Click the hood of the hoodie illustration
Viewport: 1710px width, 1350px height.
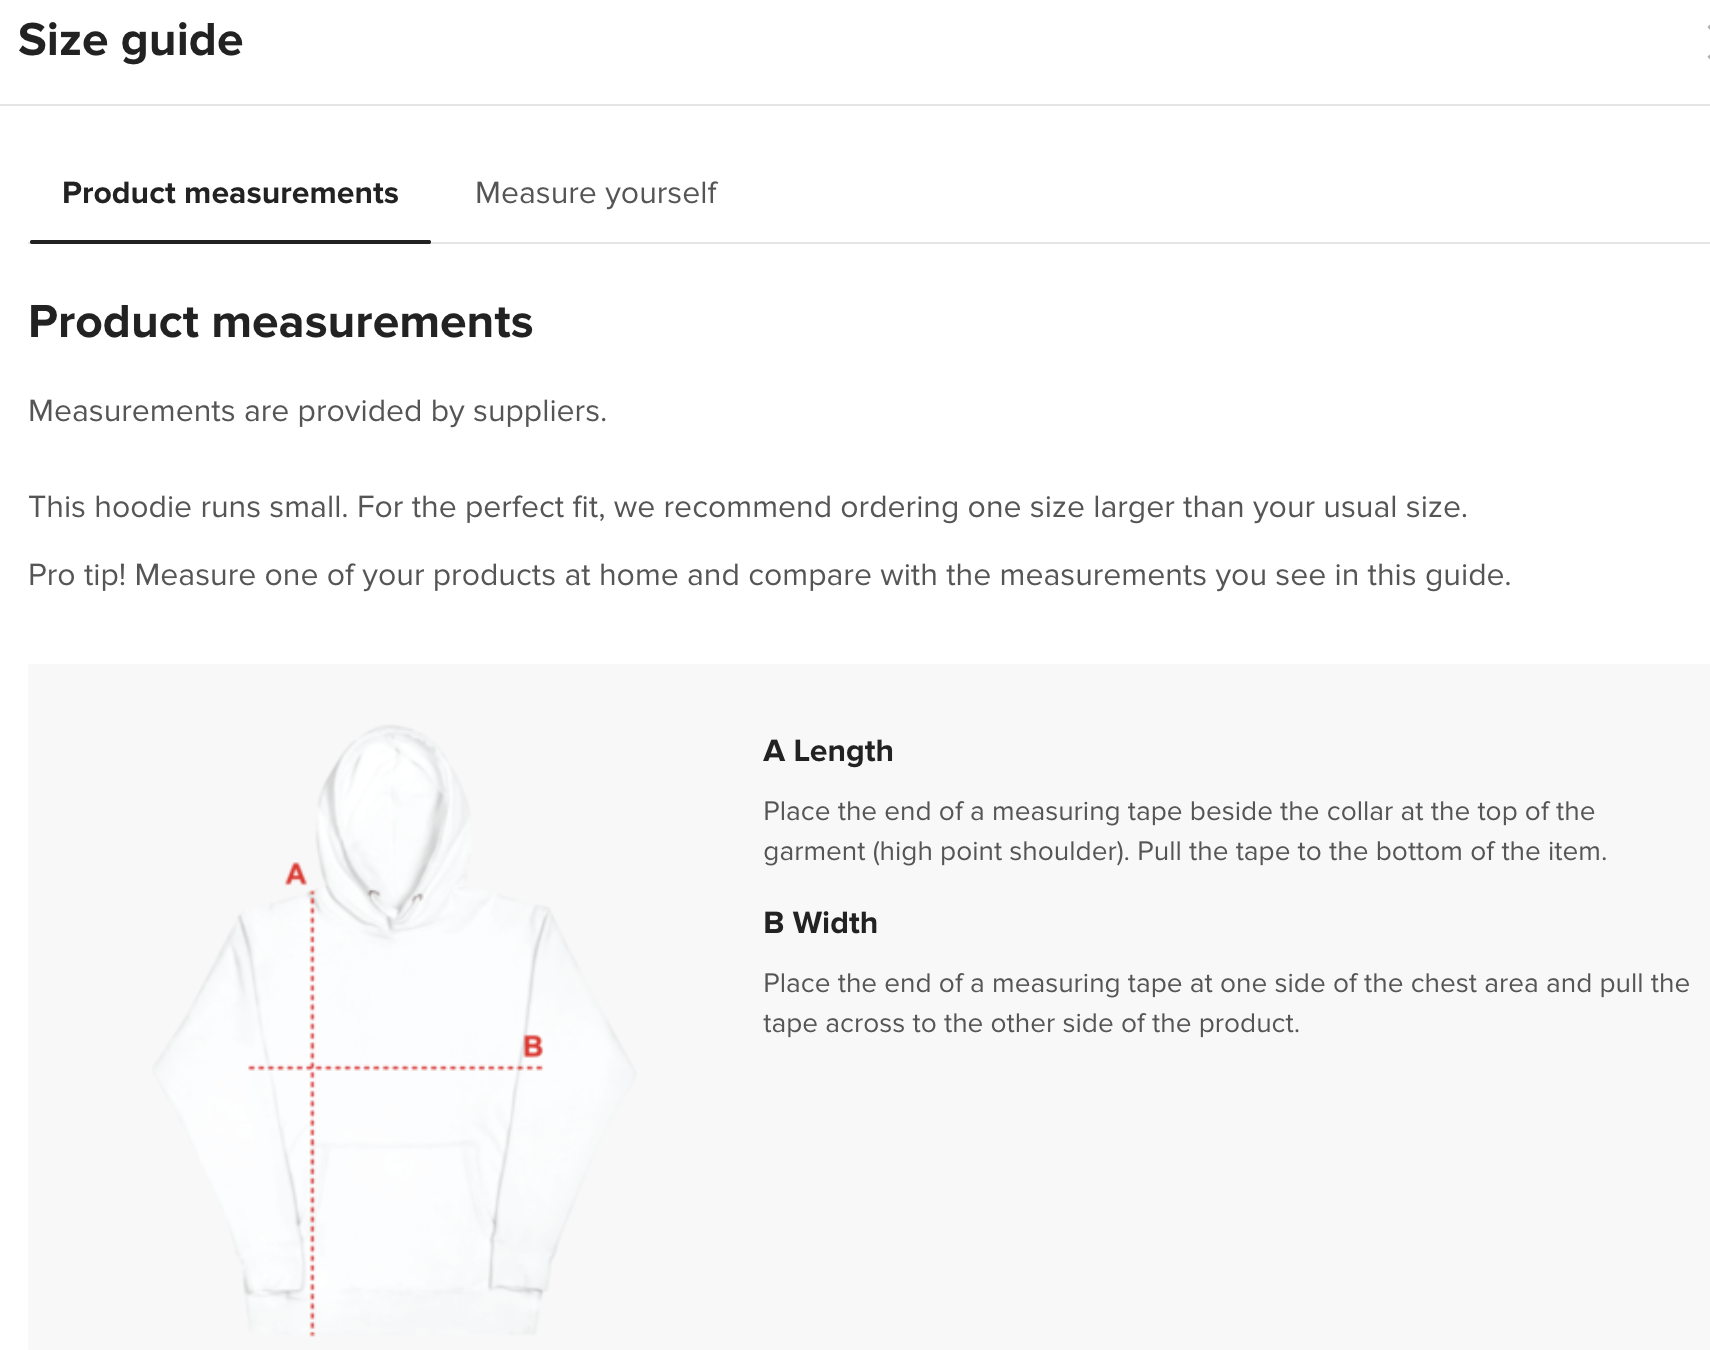[x=393, y=810]
